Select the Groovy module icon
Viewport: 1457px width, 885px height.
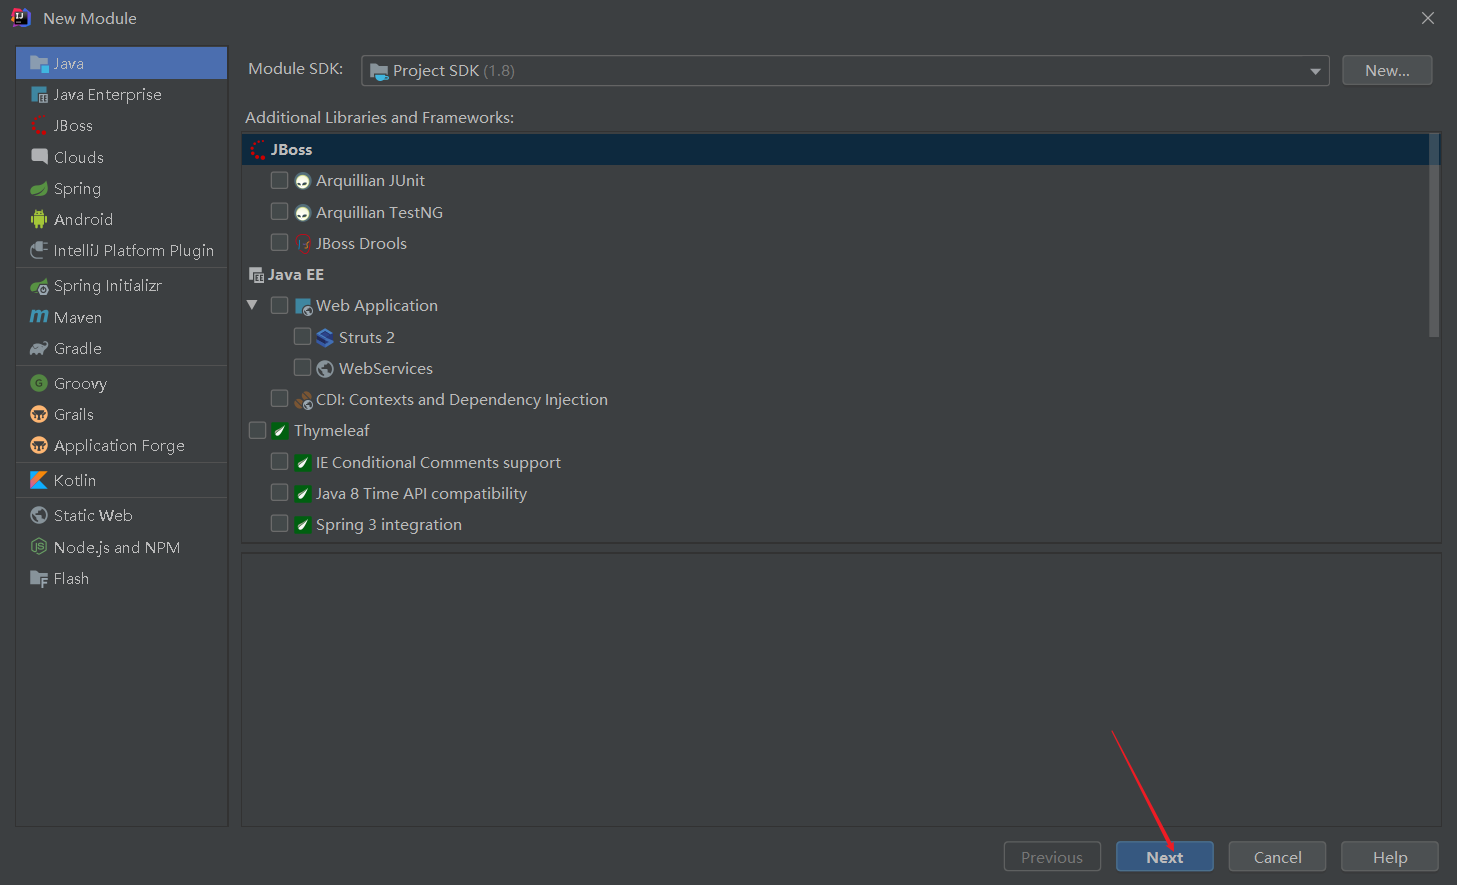39,383
